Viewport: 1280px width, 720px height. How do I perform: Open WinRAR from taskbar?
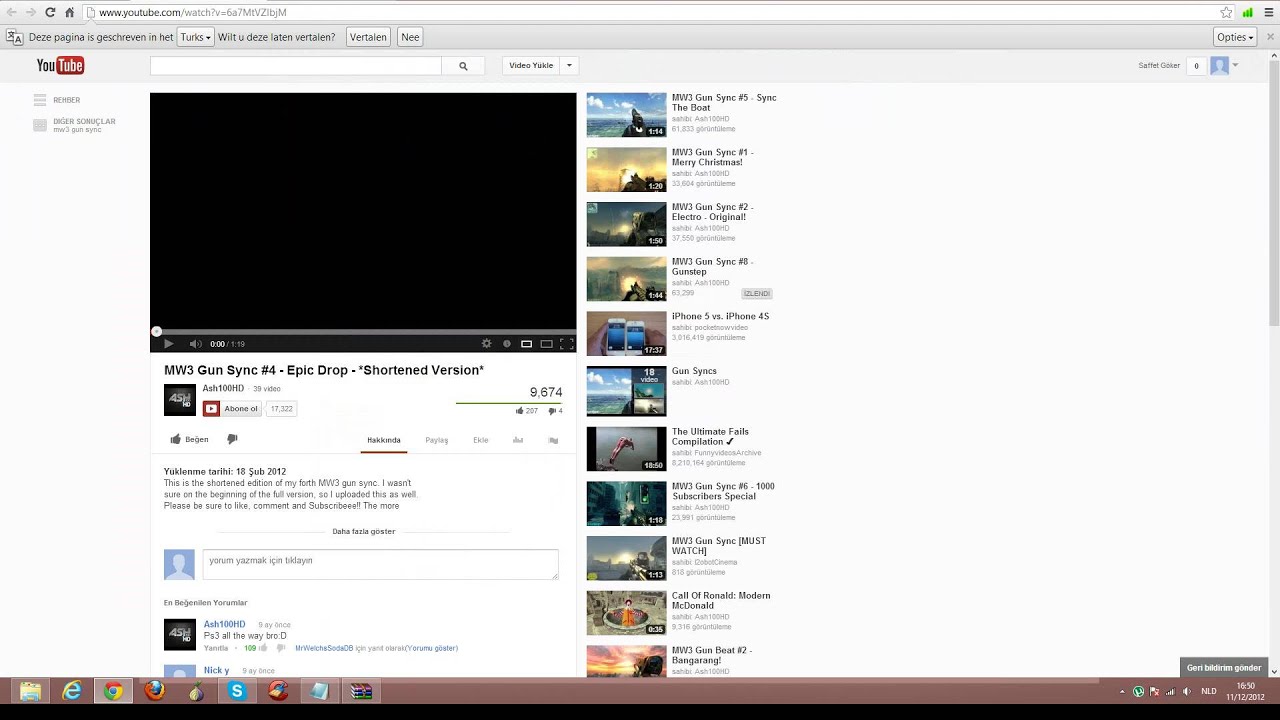[x=361, y=691]
